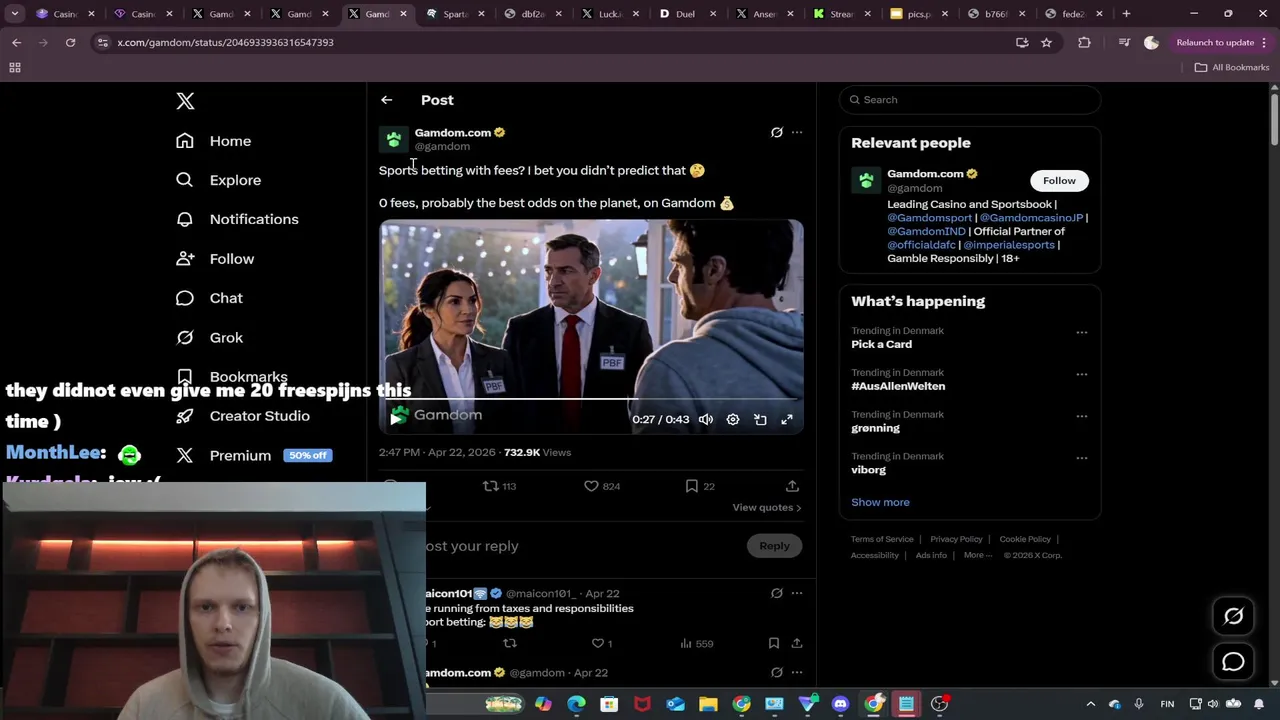Bookmark the post with 22 bookmarks
The width and height of the screenshot is (1280, 720).
coord(691,486)
